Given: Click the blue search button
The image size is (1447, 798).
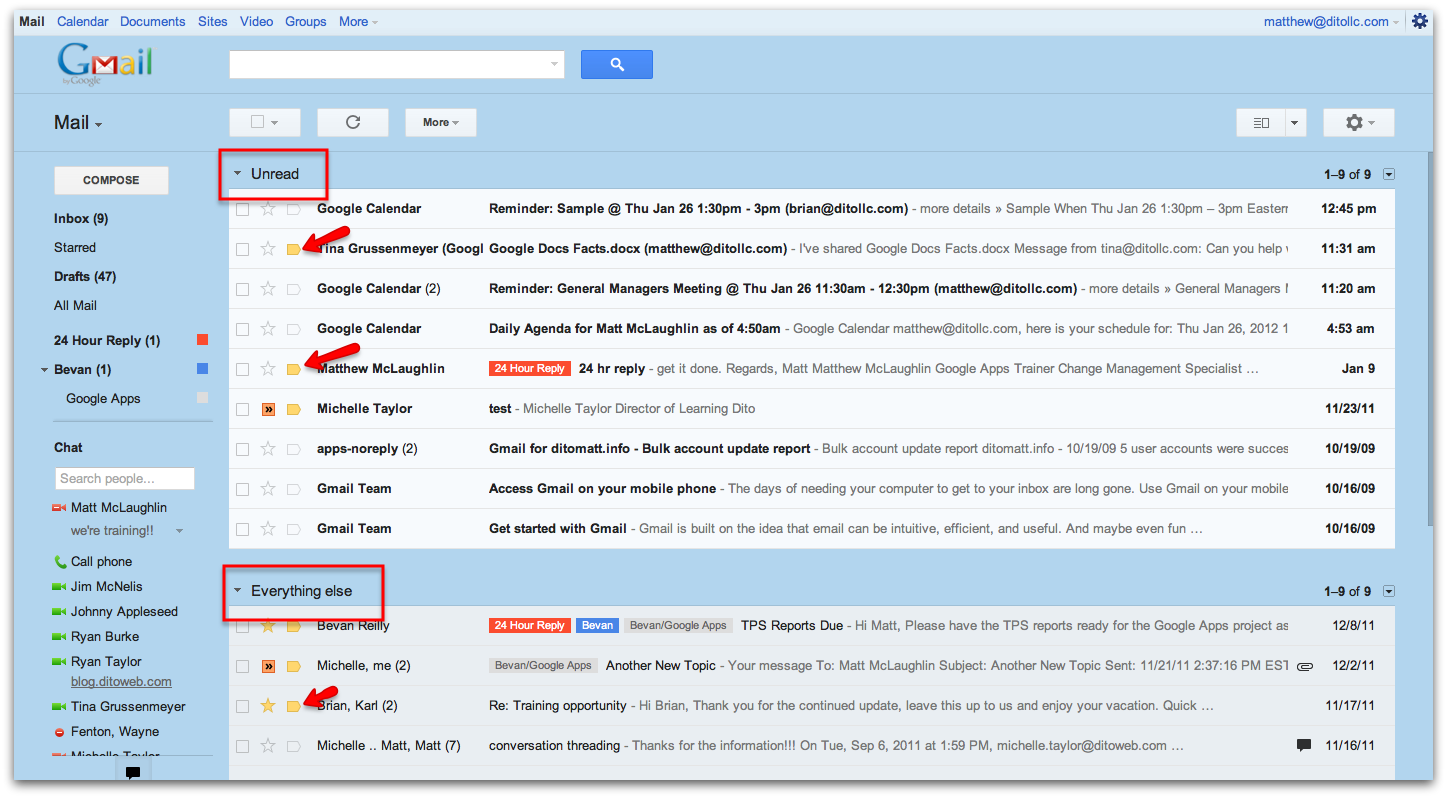Looking at the screenshot, I should [616, 64].
